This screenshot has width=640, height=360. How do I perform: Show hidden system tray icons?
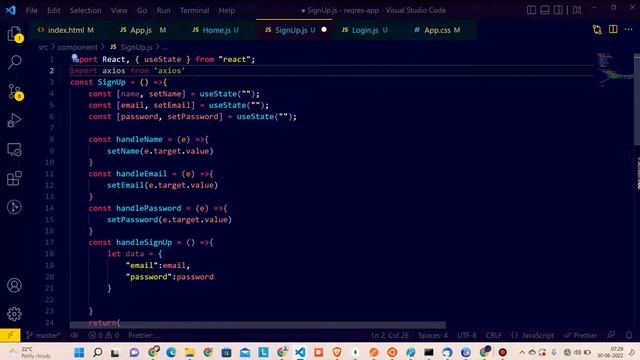click(x=522, y=352)
